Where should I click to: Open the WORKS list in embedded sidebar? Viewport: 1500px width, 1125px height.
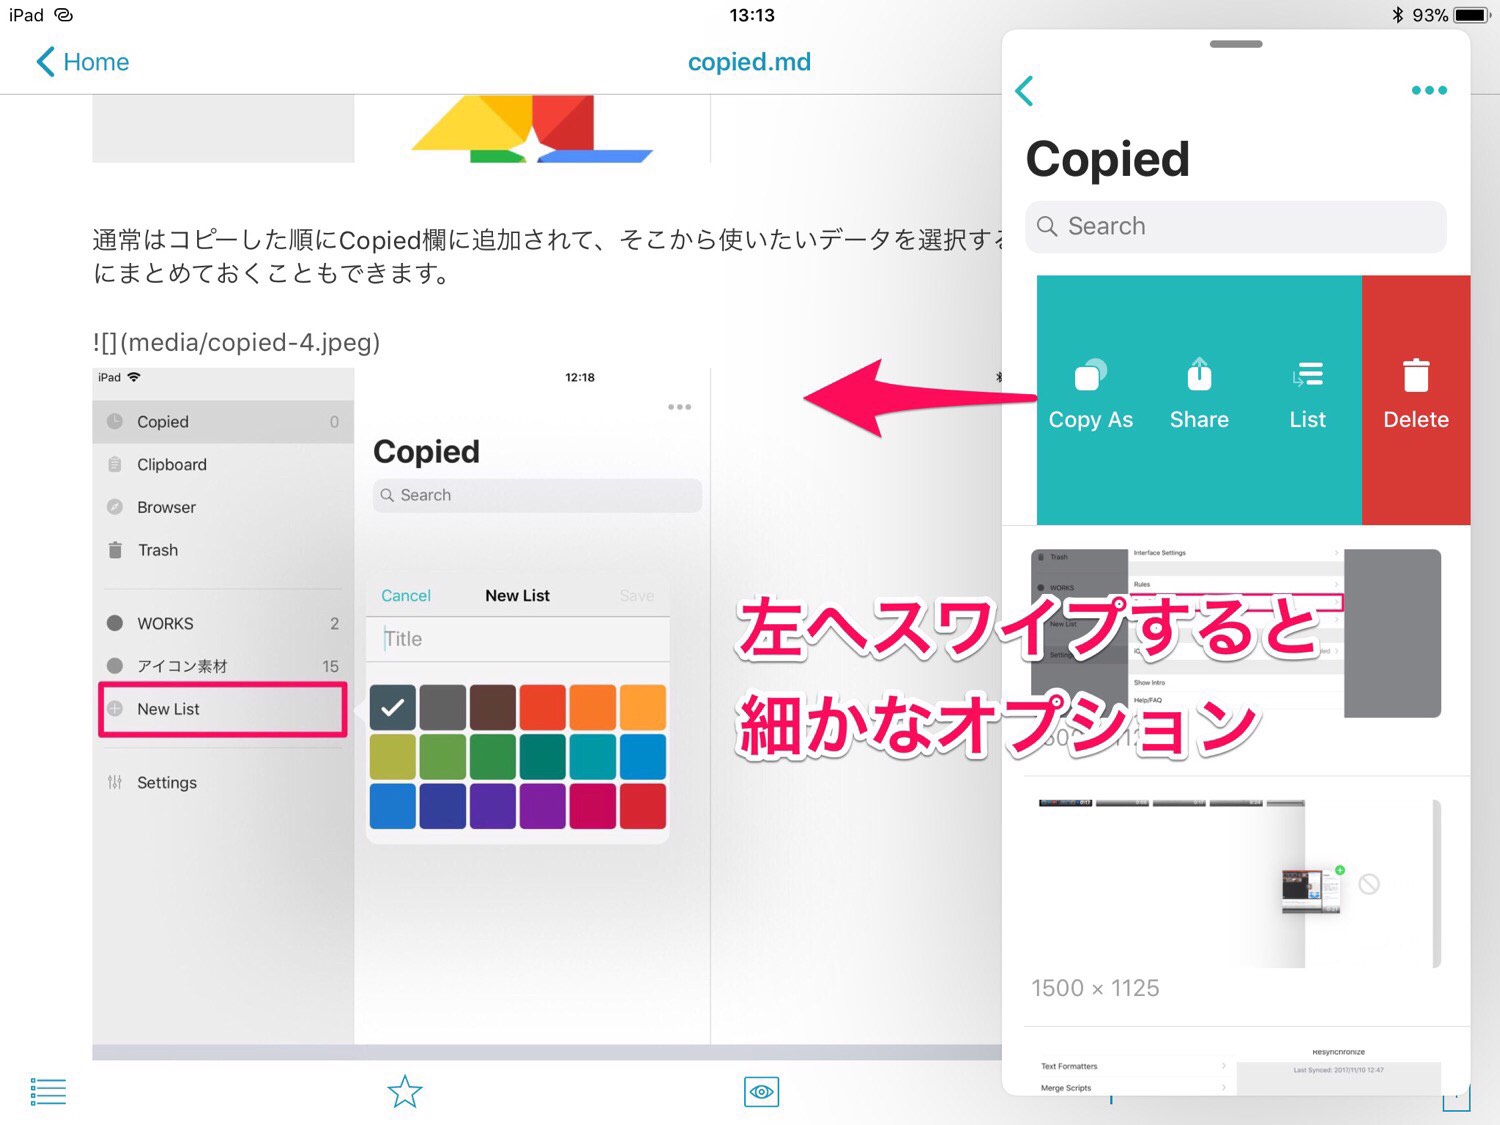pos(223,623)
